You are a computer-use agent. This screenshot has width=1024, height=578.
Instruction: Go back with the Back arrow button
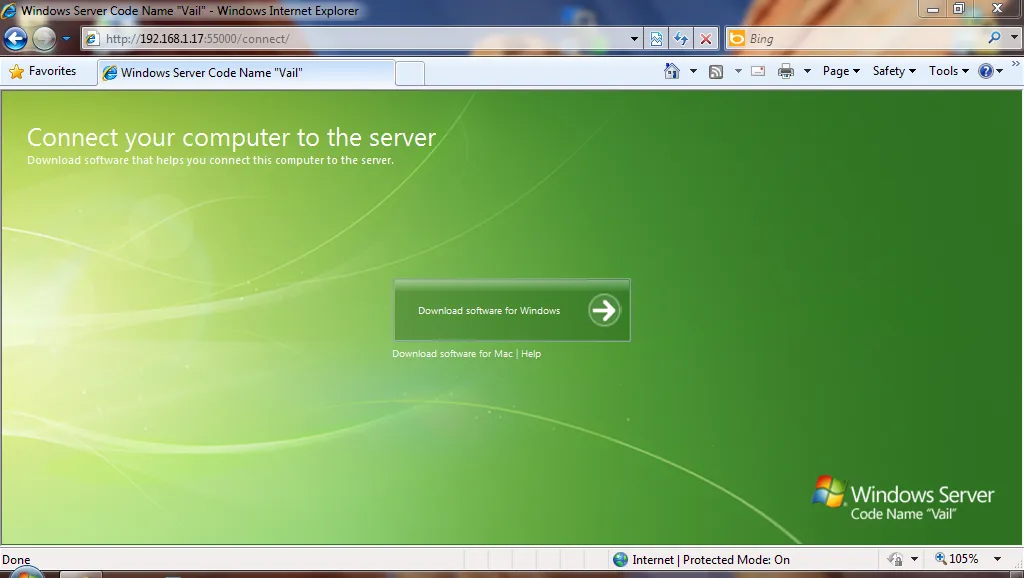click(x=15, y=39)
